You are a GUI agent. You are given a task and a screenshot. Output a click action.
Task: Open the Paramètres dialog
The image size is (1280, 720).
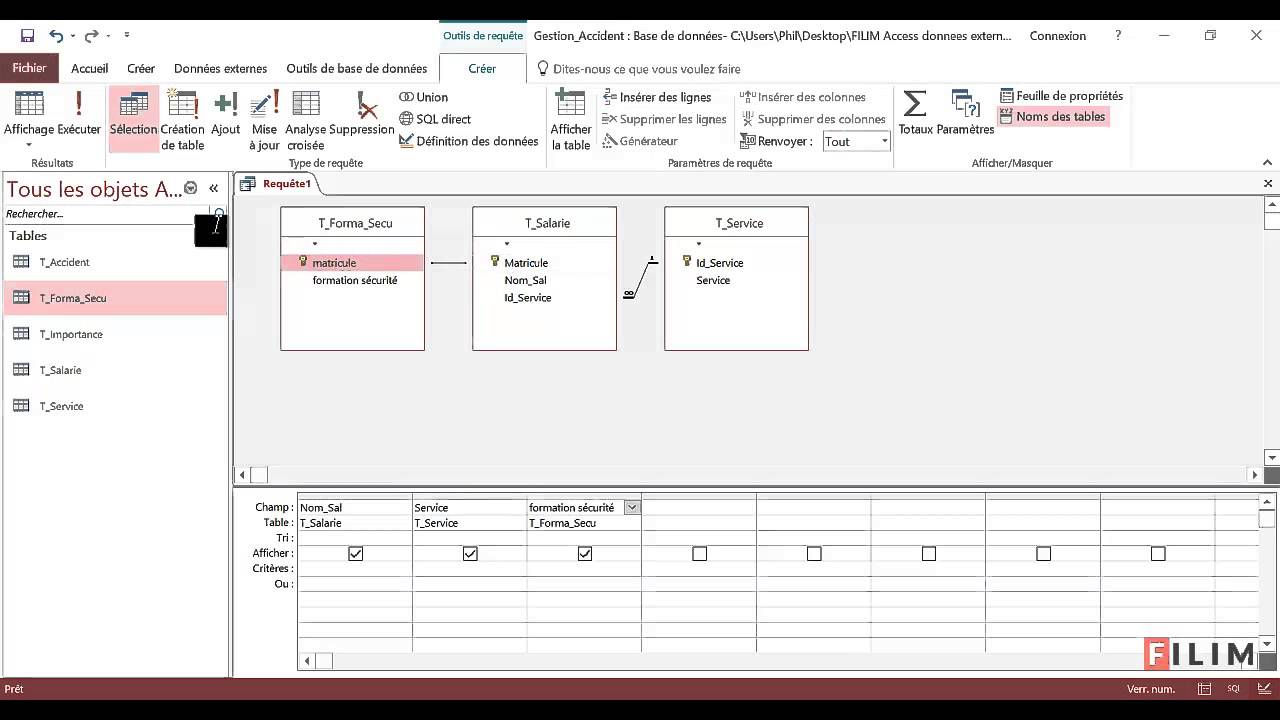pos(965,113)
